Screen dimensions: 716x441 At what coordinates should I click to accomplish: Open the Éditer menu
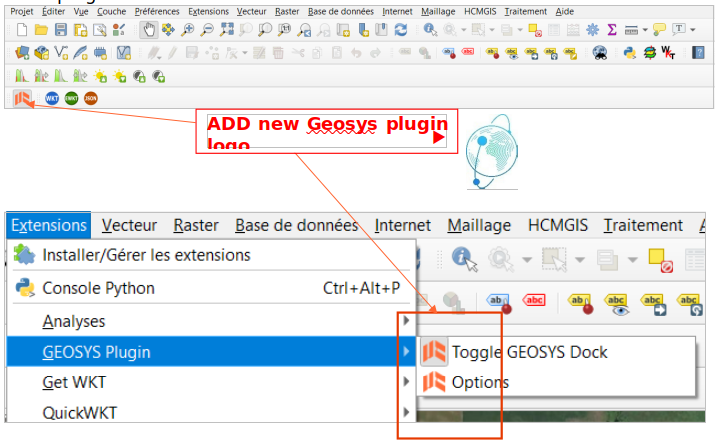(53, 11)
